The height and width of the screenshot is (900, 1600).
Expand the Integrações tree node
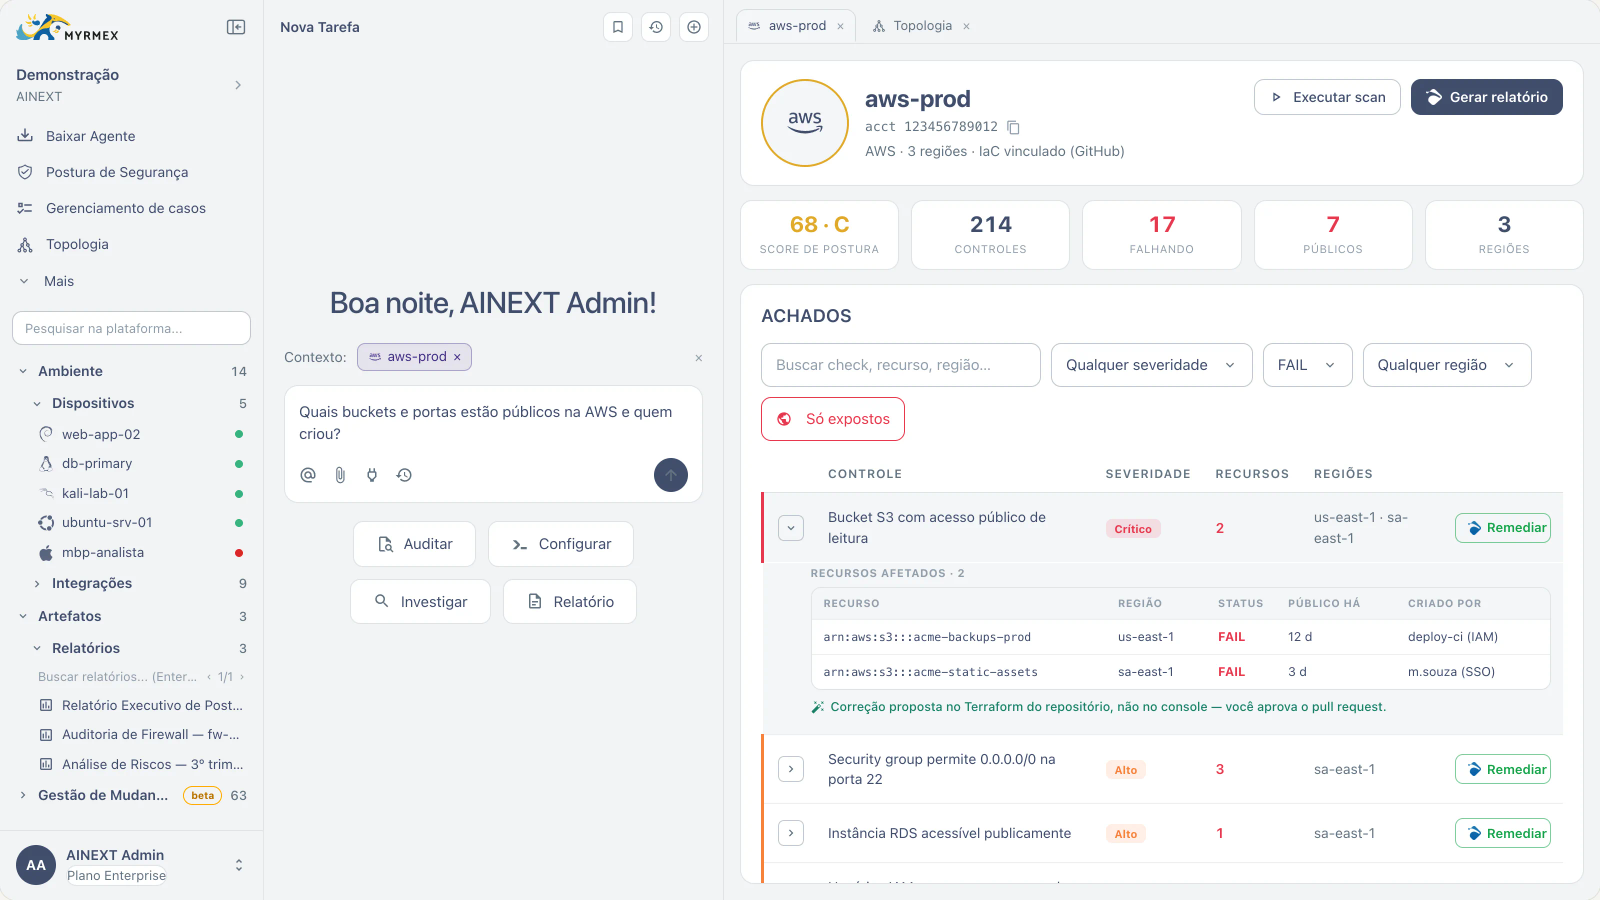pos(37,583)
